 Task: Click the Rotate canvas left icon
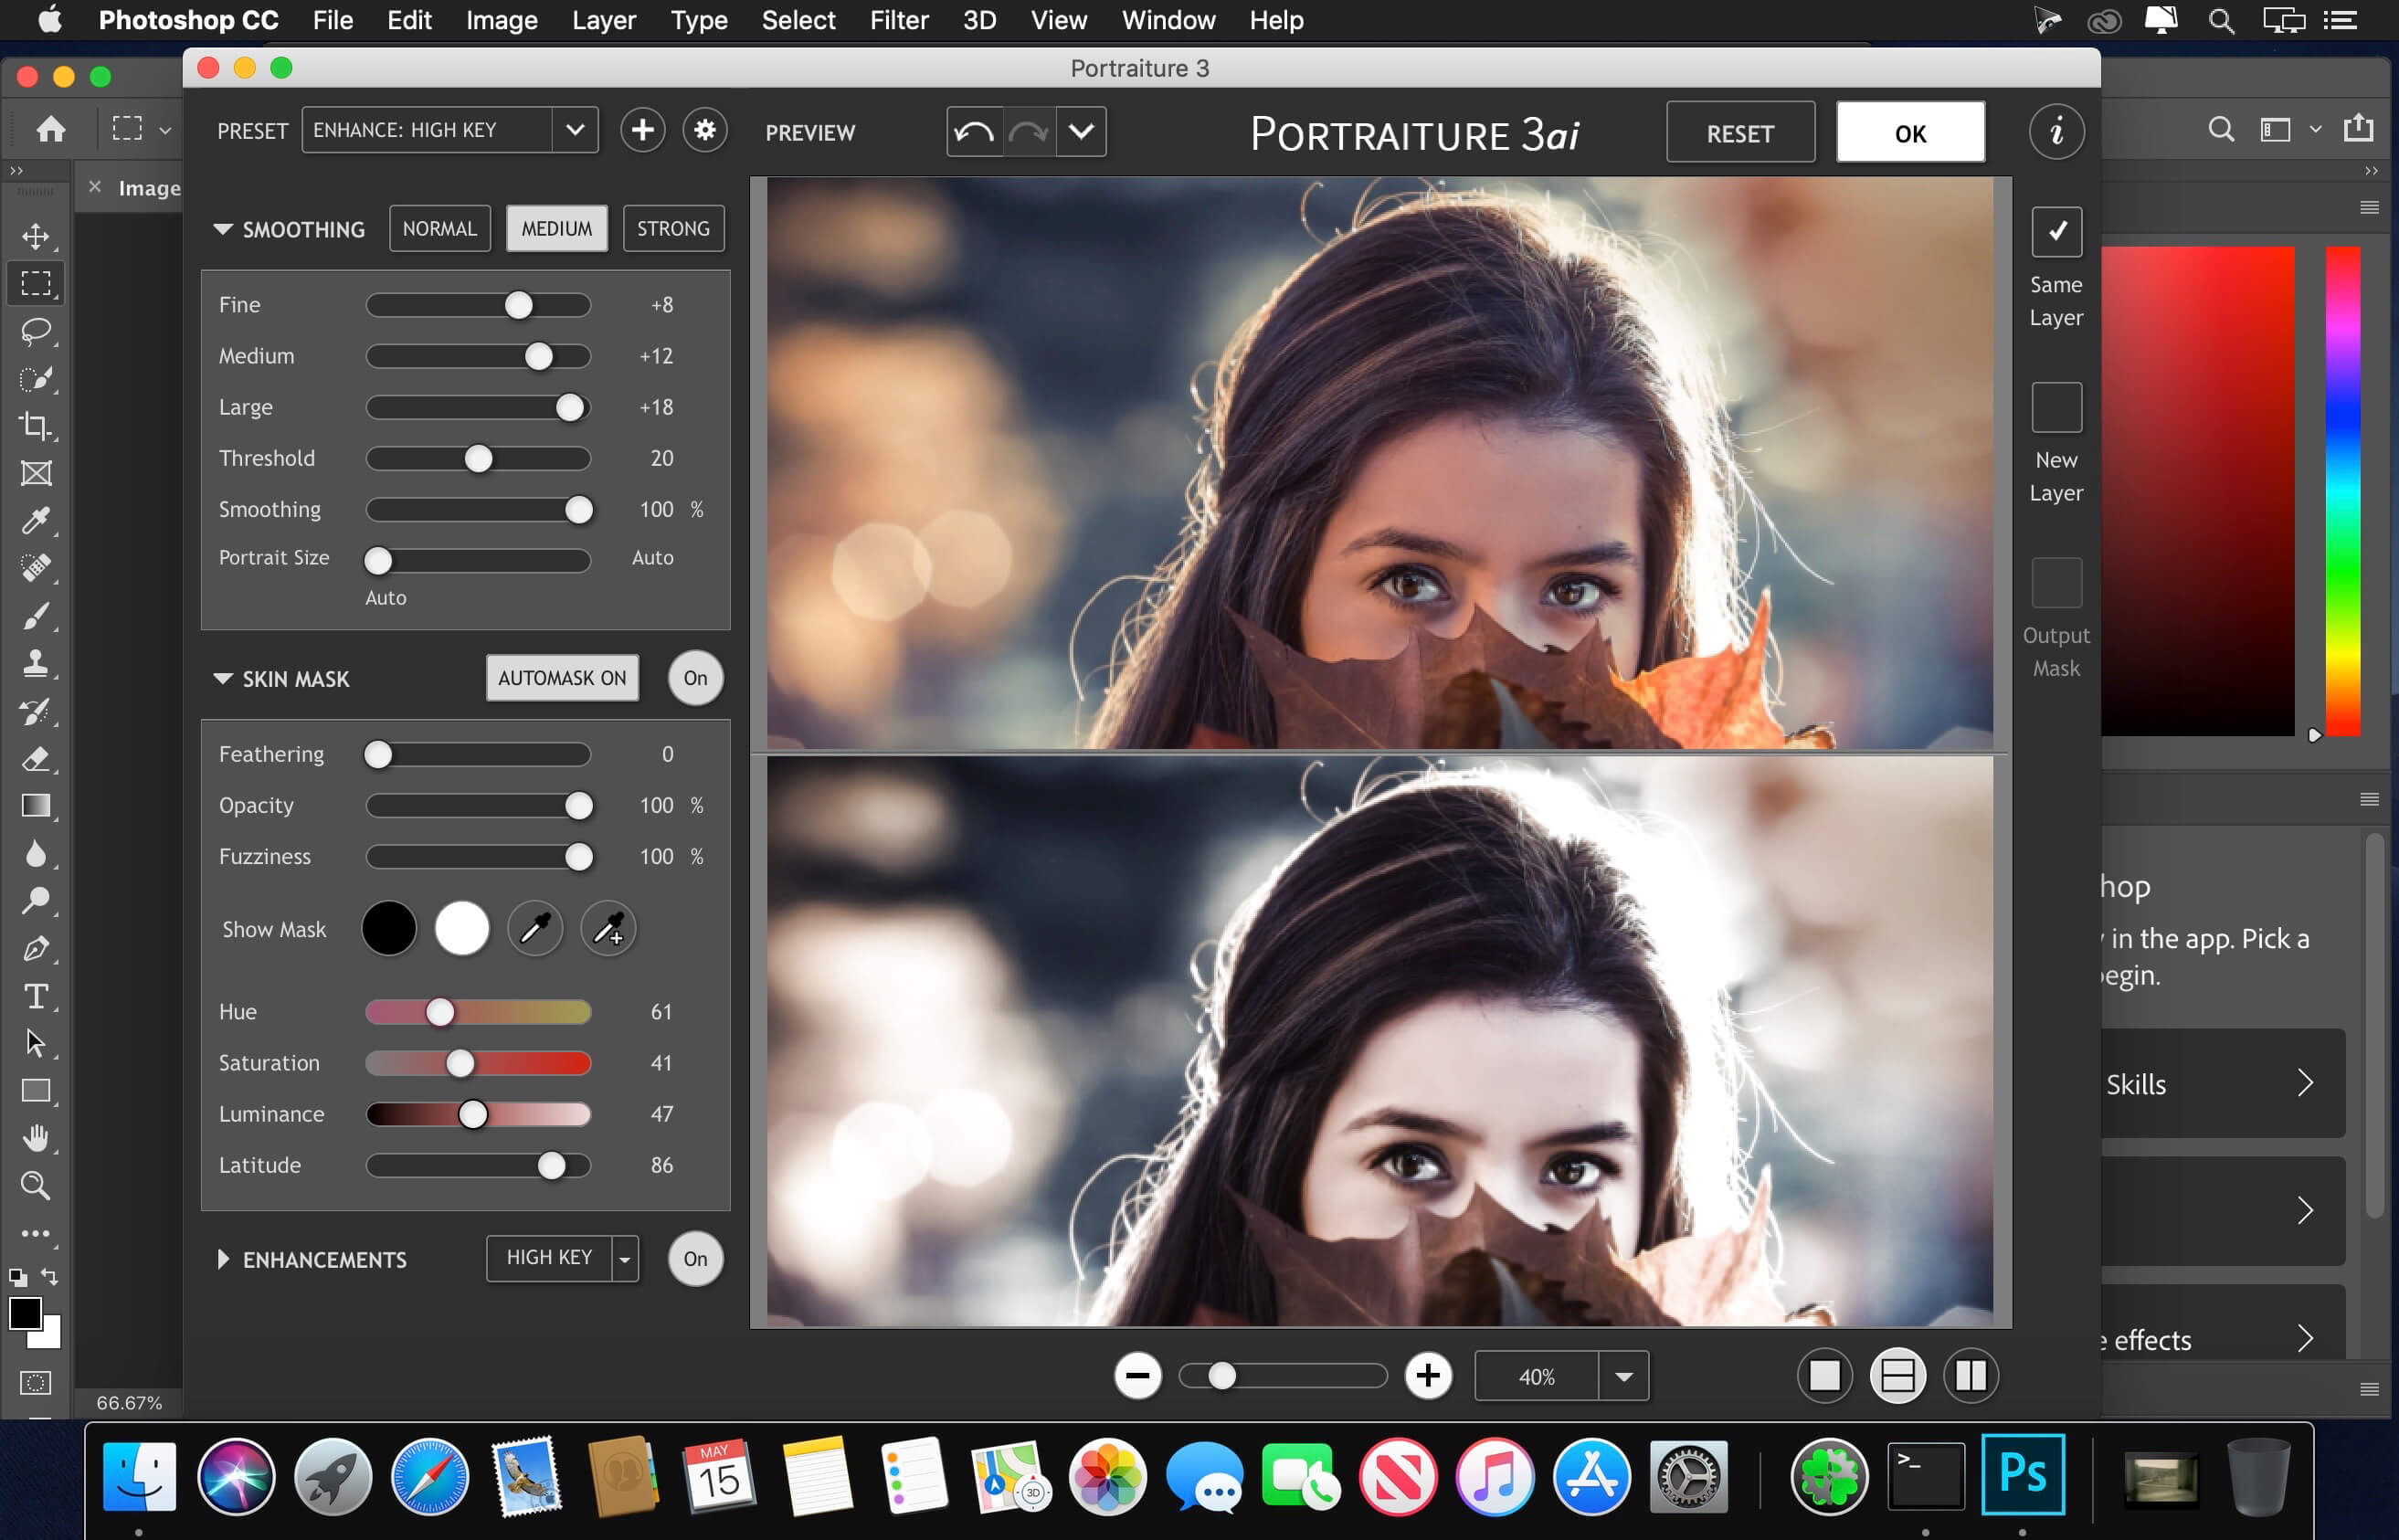pyautogui.click(x=976, y=132)
